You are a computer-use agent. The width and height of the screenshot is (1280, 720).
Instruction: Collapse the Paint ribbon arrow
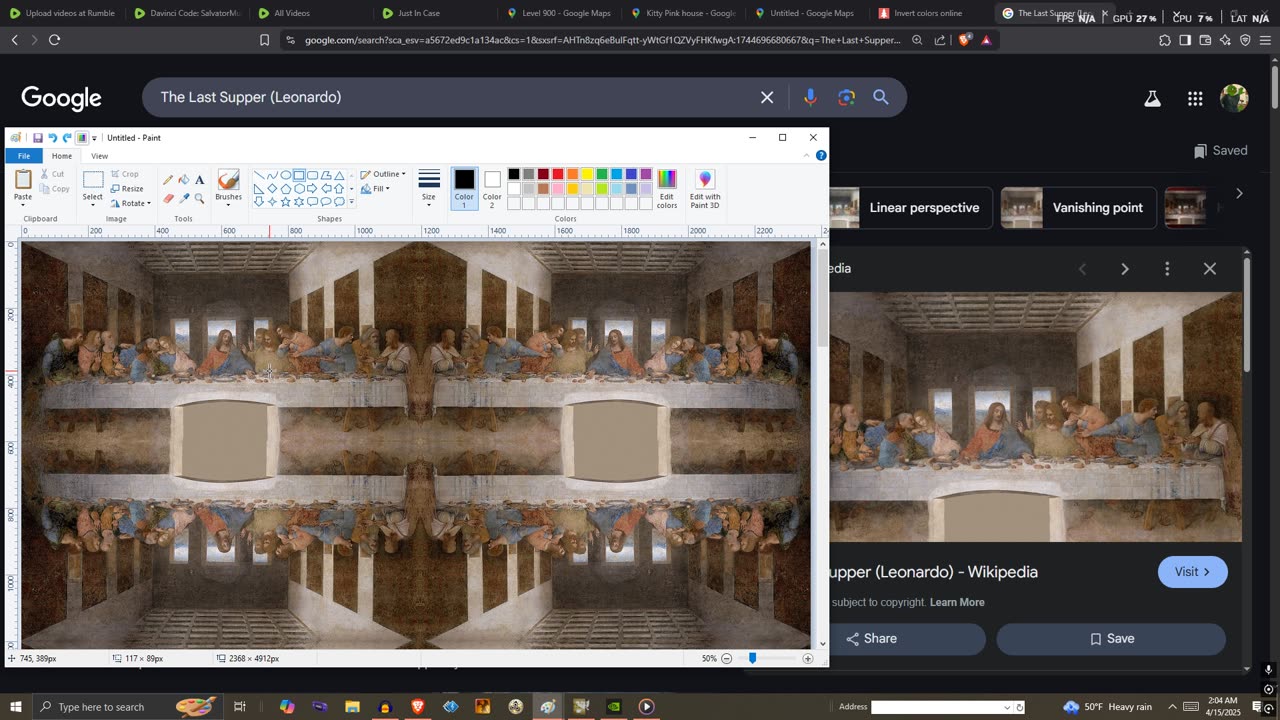pyautogui.click(x=806, y=156)
